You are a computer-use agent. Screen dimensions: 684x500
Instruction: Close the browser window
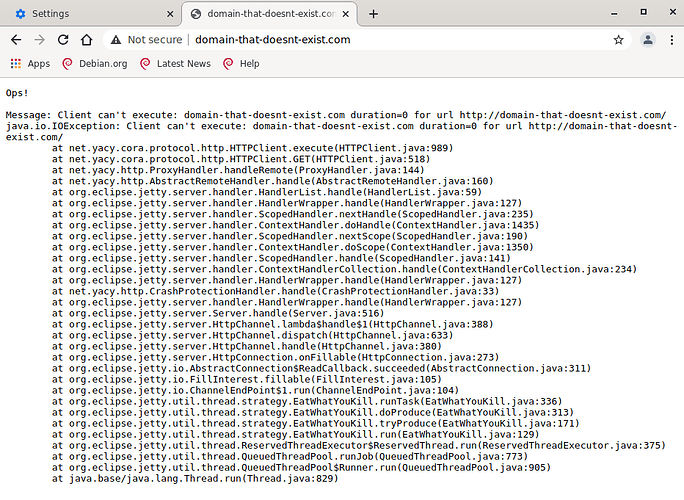[x=673, y=12]
